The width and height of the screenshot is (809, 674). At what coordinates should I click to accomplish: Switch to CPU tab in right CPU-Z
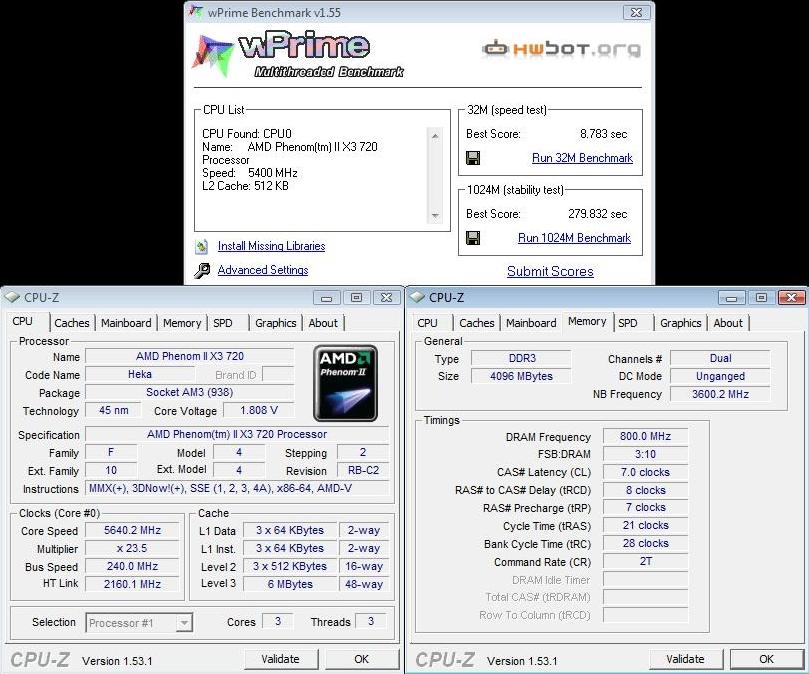427,323
